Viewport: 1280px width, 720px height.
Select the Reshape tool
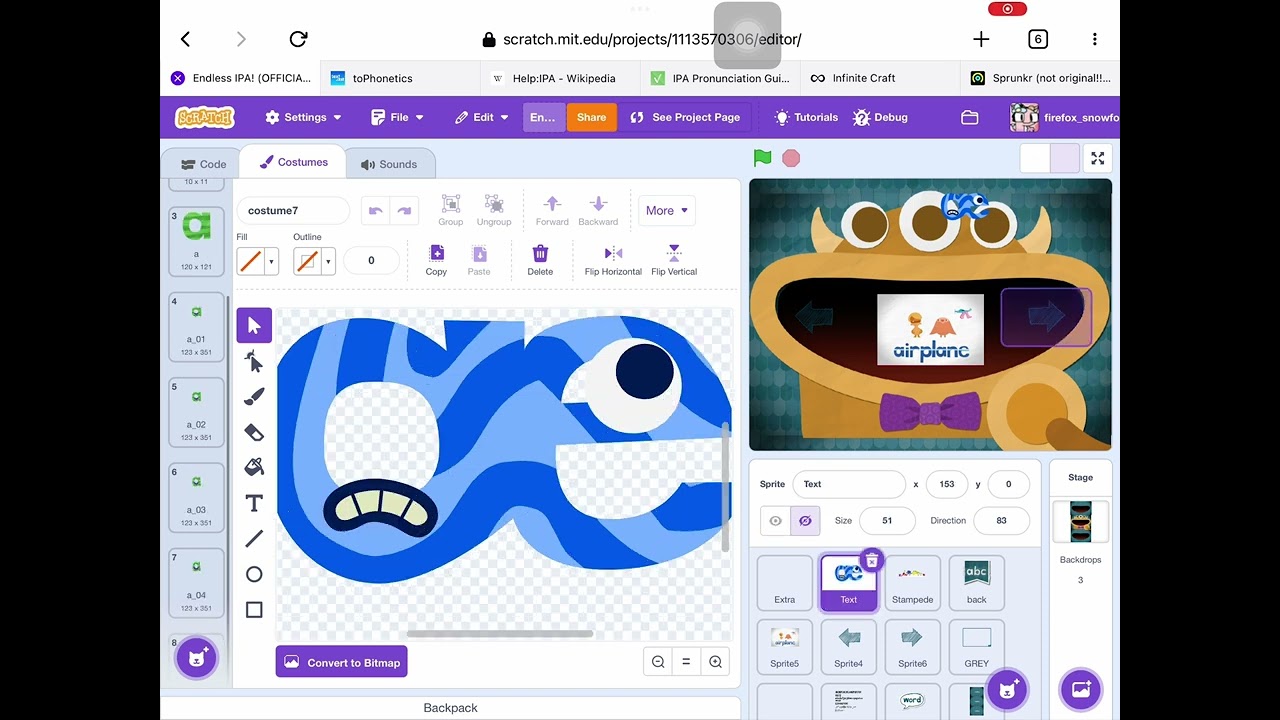pyautogui.click(x=254, y=361)
